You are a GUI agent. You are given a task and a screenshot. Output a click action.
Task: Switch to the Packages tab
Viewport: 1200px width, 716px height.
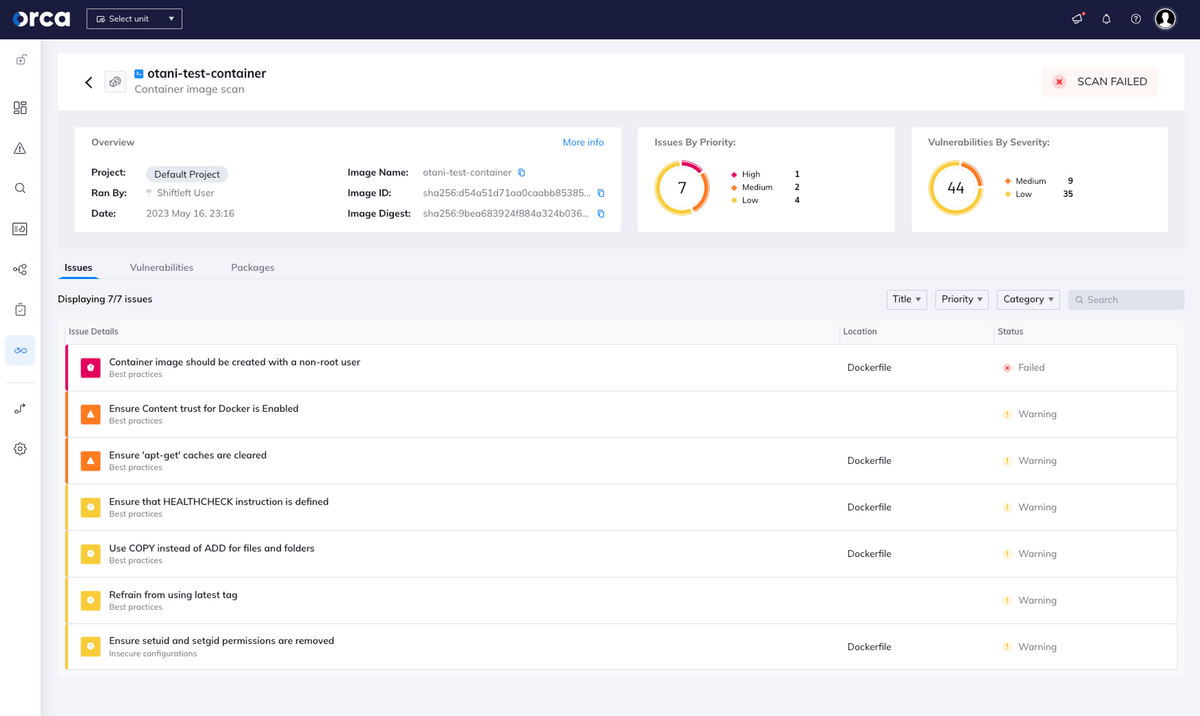coord(253,268)
